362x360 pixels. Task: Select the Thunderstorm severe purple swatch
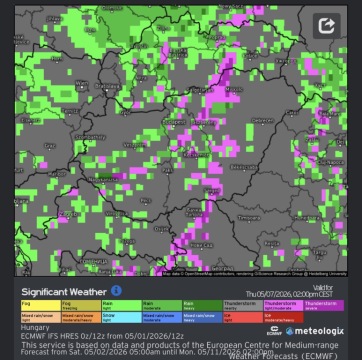(324, 305)
